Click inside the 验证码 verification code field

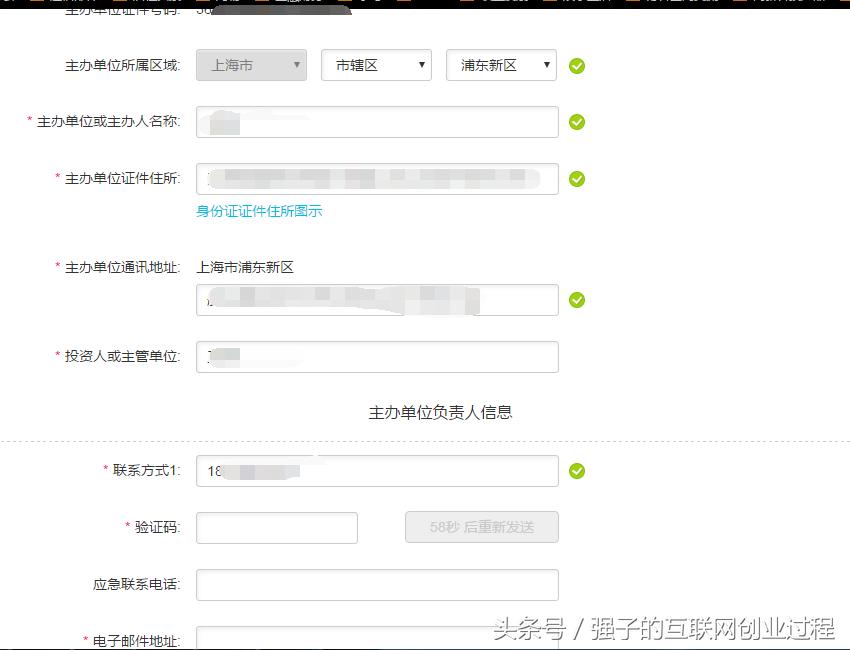click(276, 527)
